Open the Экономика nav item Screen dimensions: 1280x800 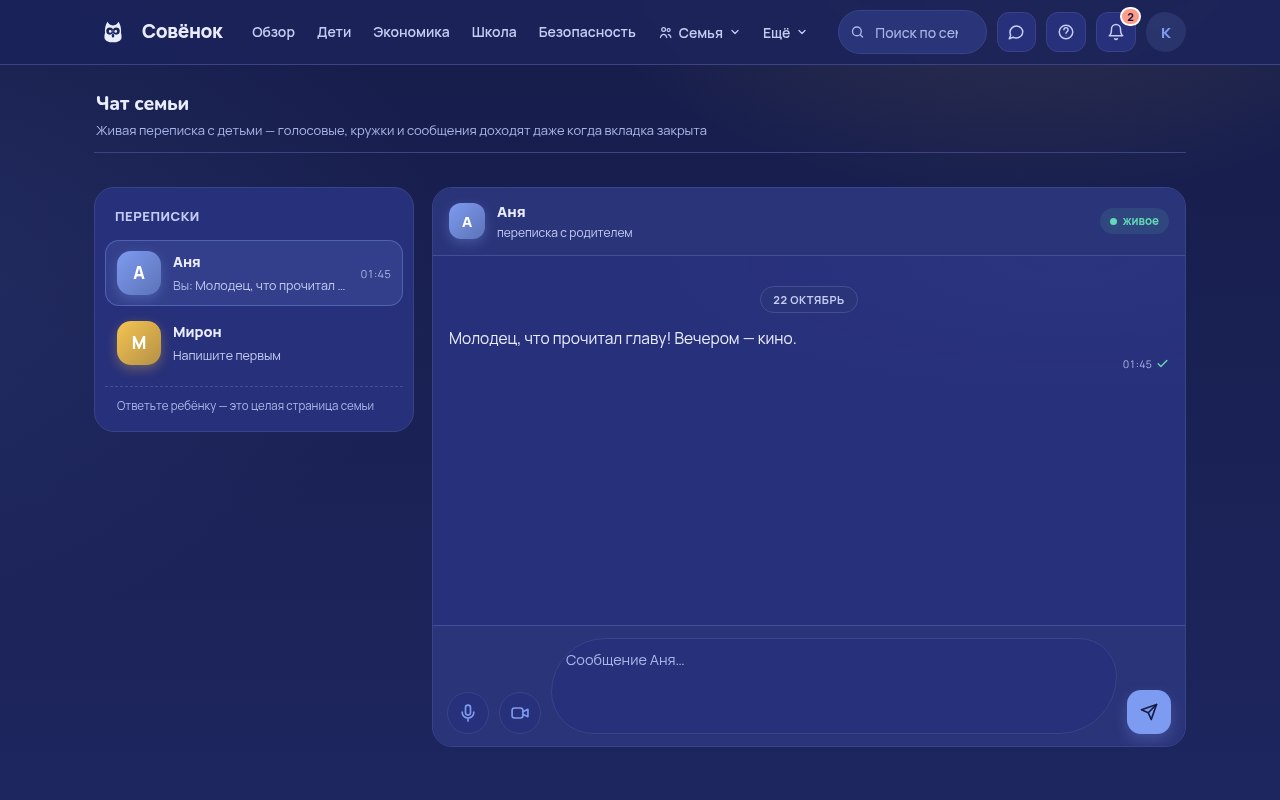coord(411,32)
